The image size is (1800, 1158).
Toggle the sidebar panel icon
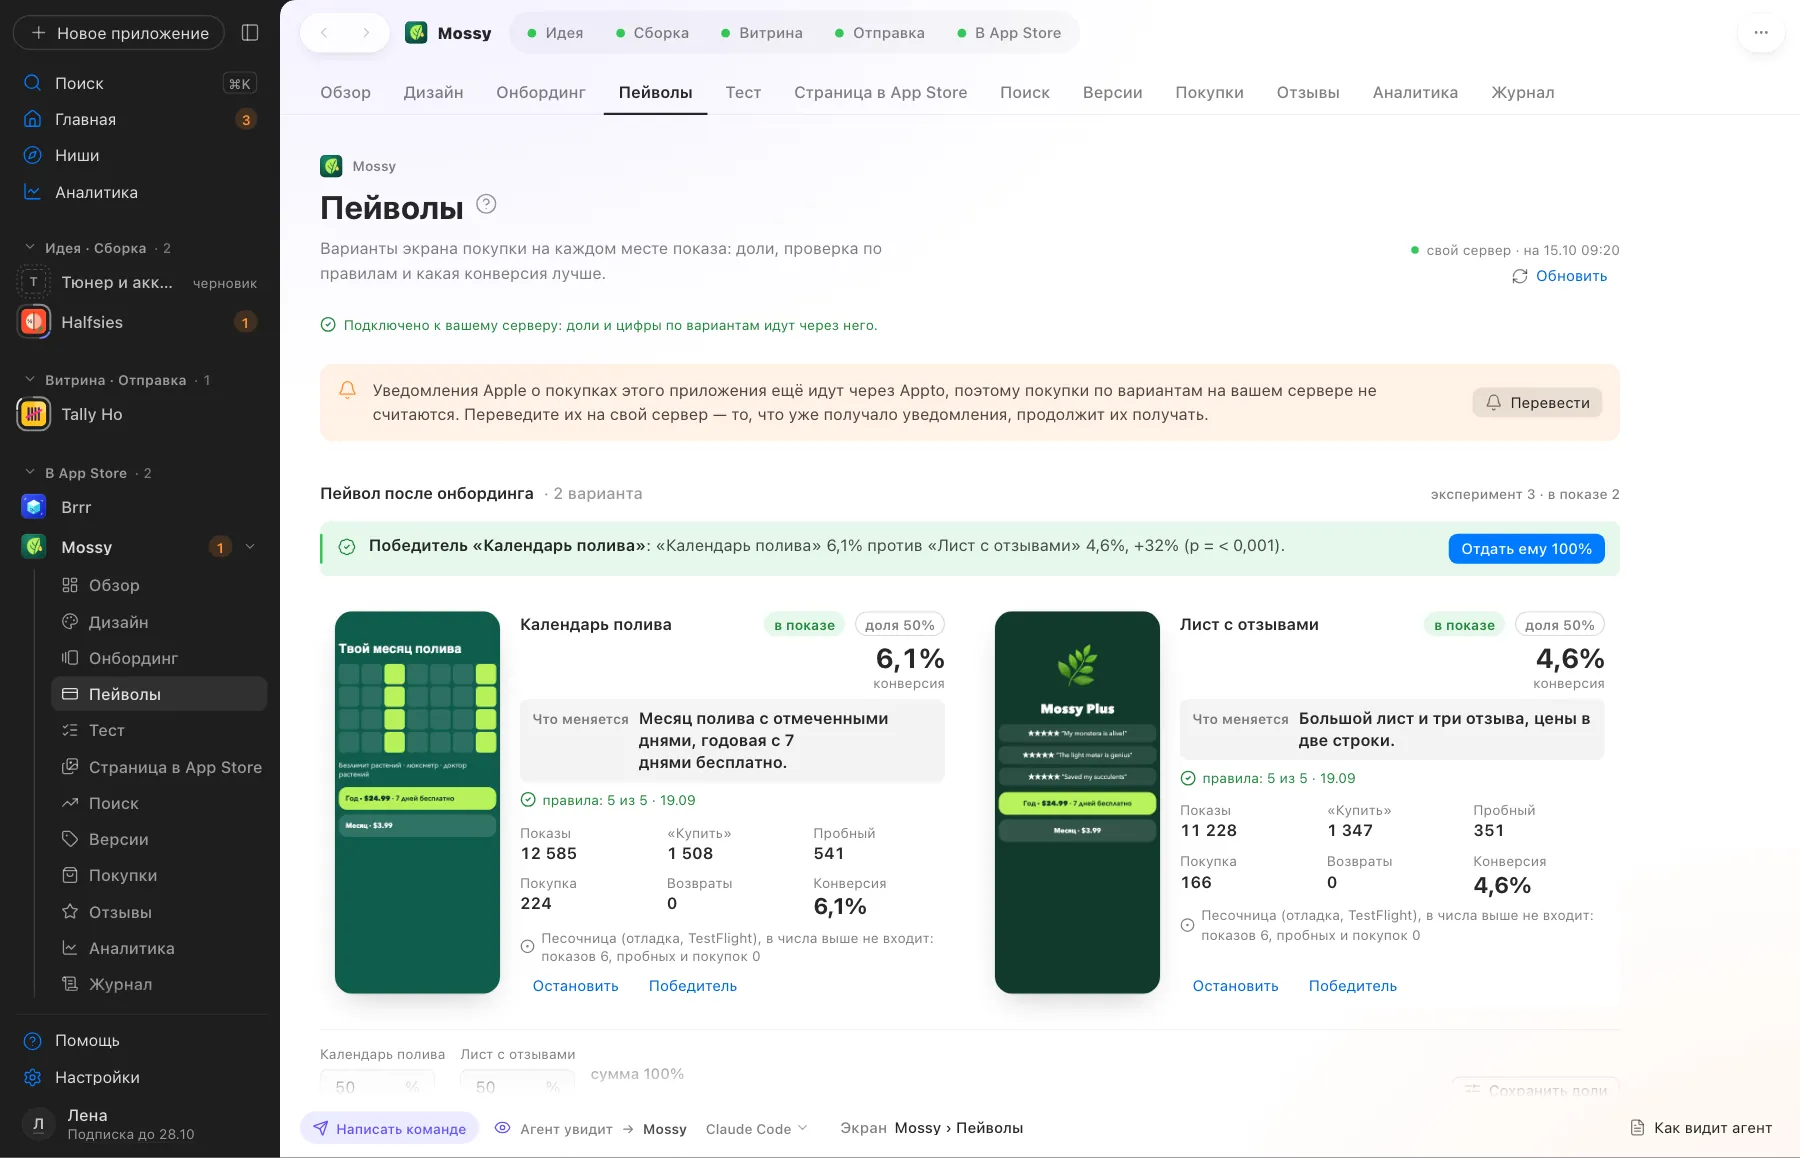click(x=250, y=33)
